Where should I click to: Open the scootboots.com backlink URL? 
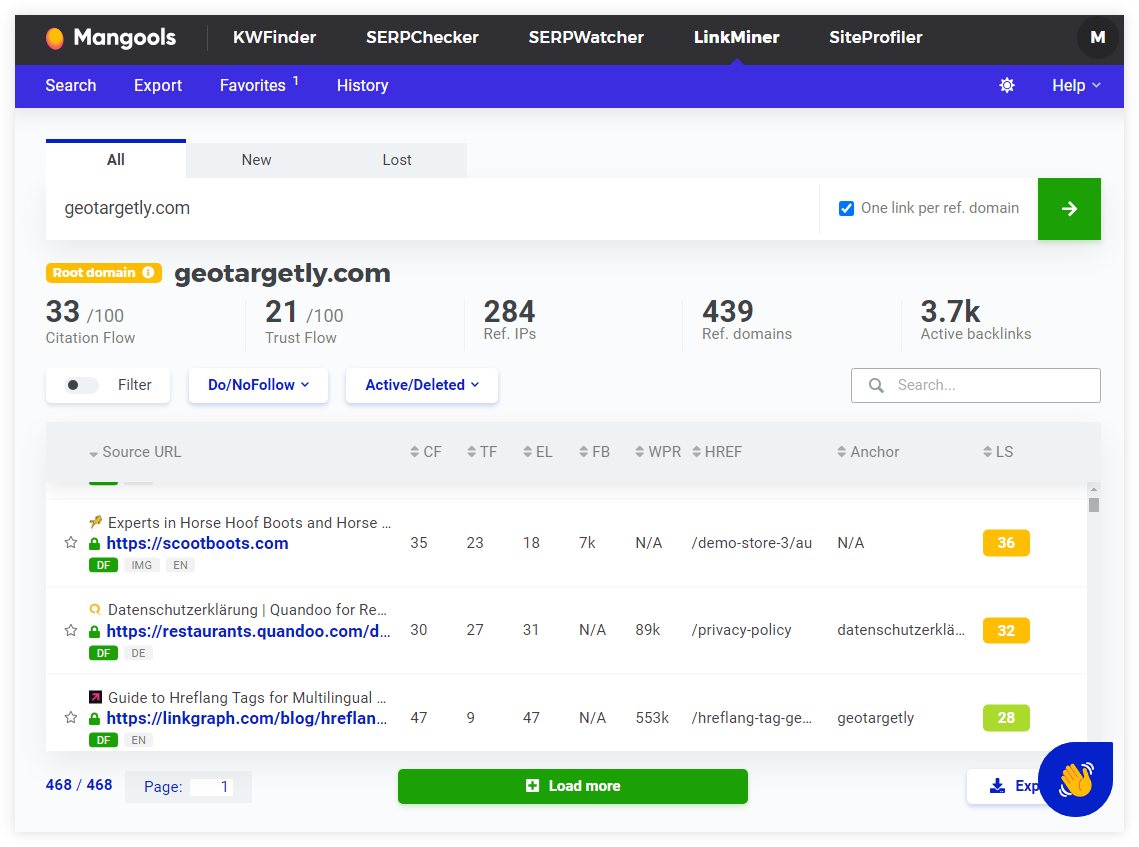click(197, 543)
